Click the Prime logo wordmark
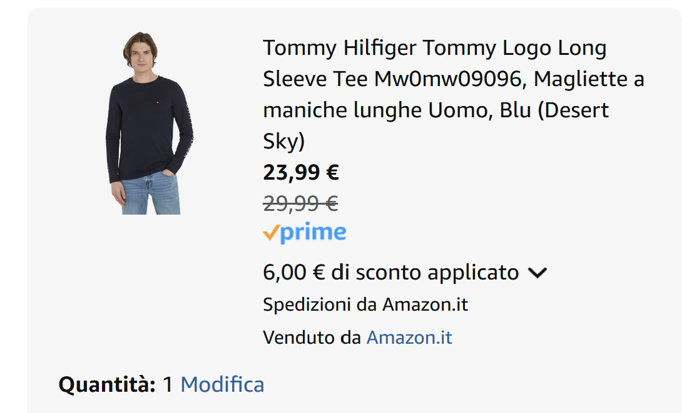The height and width of the screenshot is (413, 682). pyautogui.click(x=314, y=233)
